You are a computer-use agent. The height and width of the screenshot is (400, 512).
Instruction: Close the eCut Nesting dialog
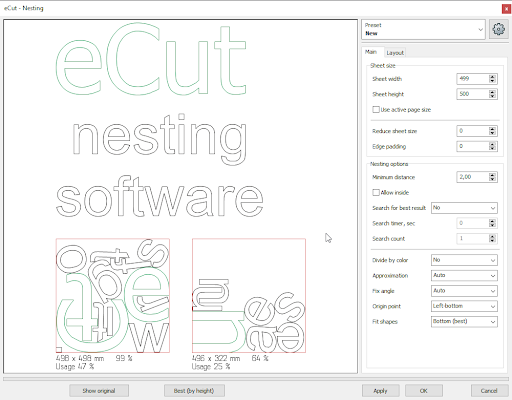pyautogui.click(x=506, y=9)
